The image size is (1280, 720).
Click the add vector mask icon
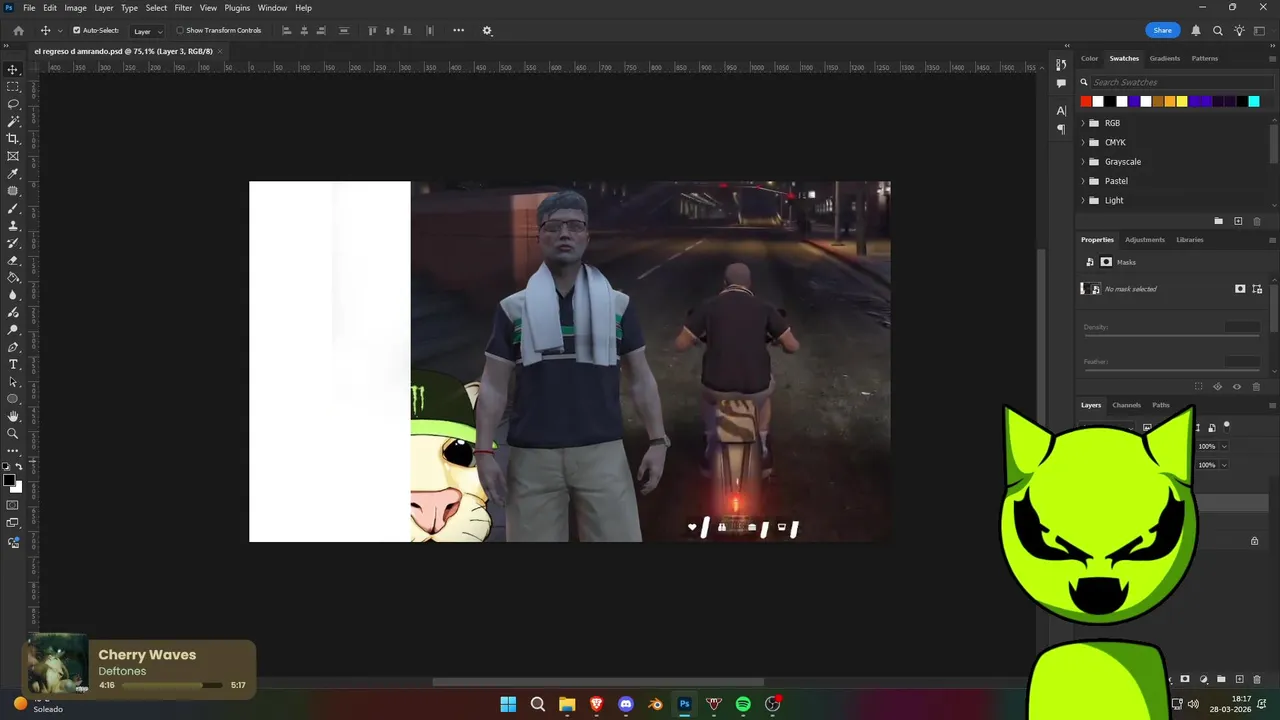click(x=1257, y=289)
